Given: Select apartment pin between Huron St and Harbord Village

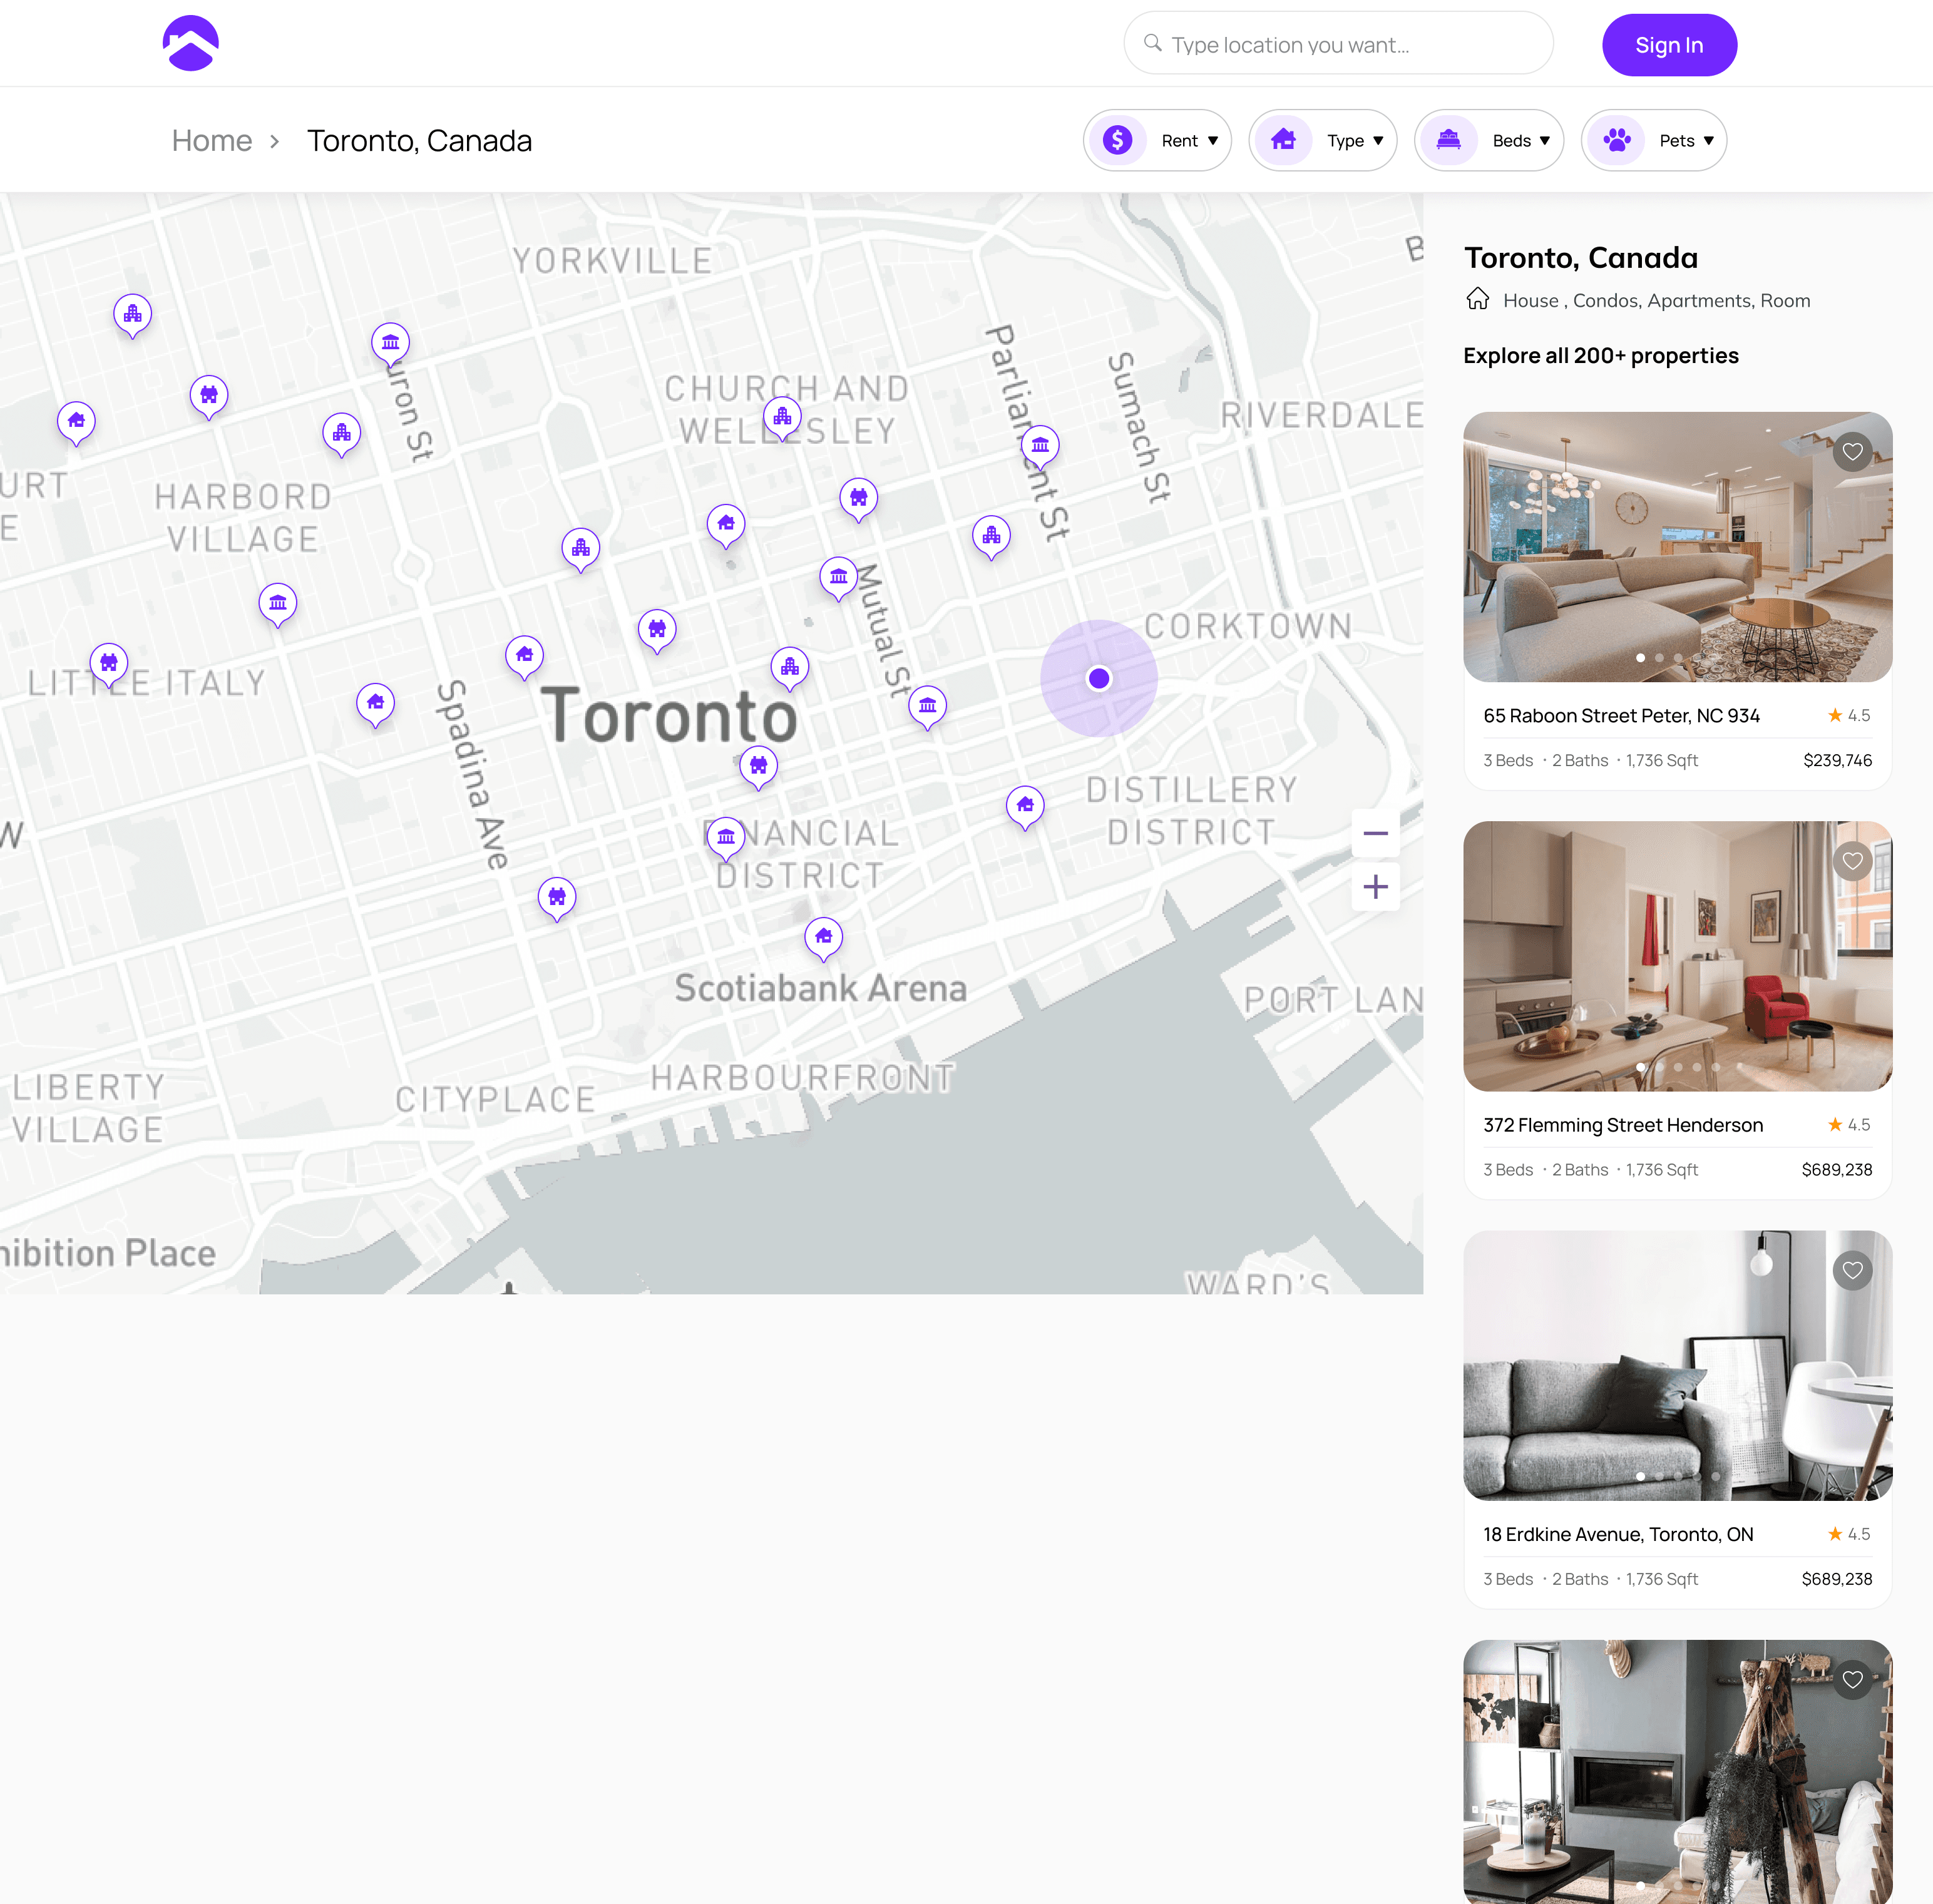Looking at the screenshot, I should click(x=342, y=435).
